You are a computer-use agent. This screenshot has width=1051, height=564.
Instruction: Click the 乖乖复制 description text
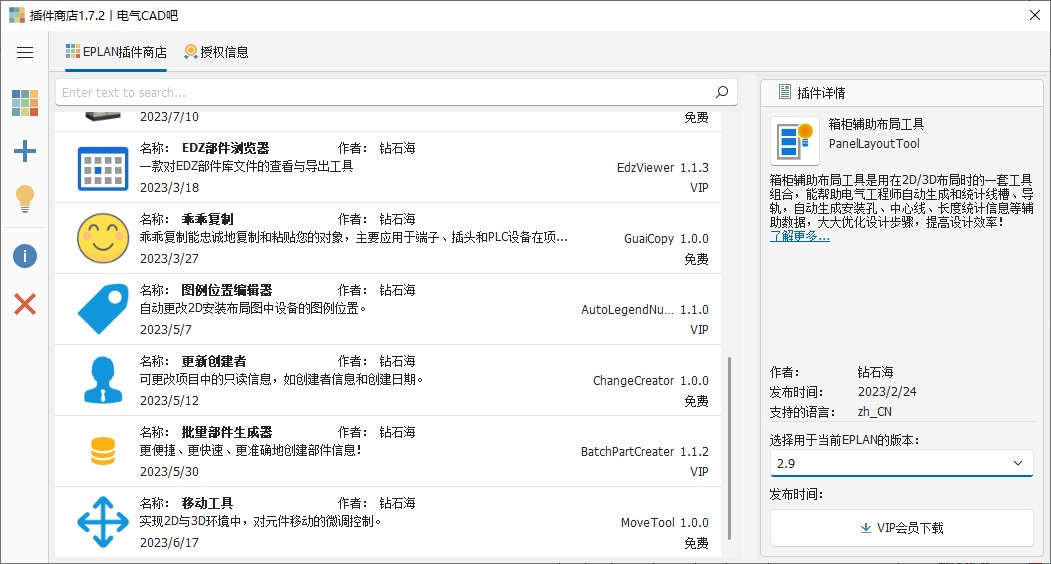(x=353, y=237)
